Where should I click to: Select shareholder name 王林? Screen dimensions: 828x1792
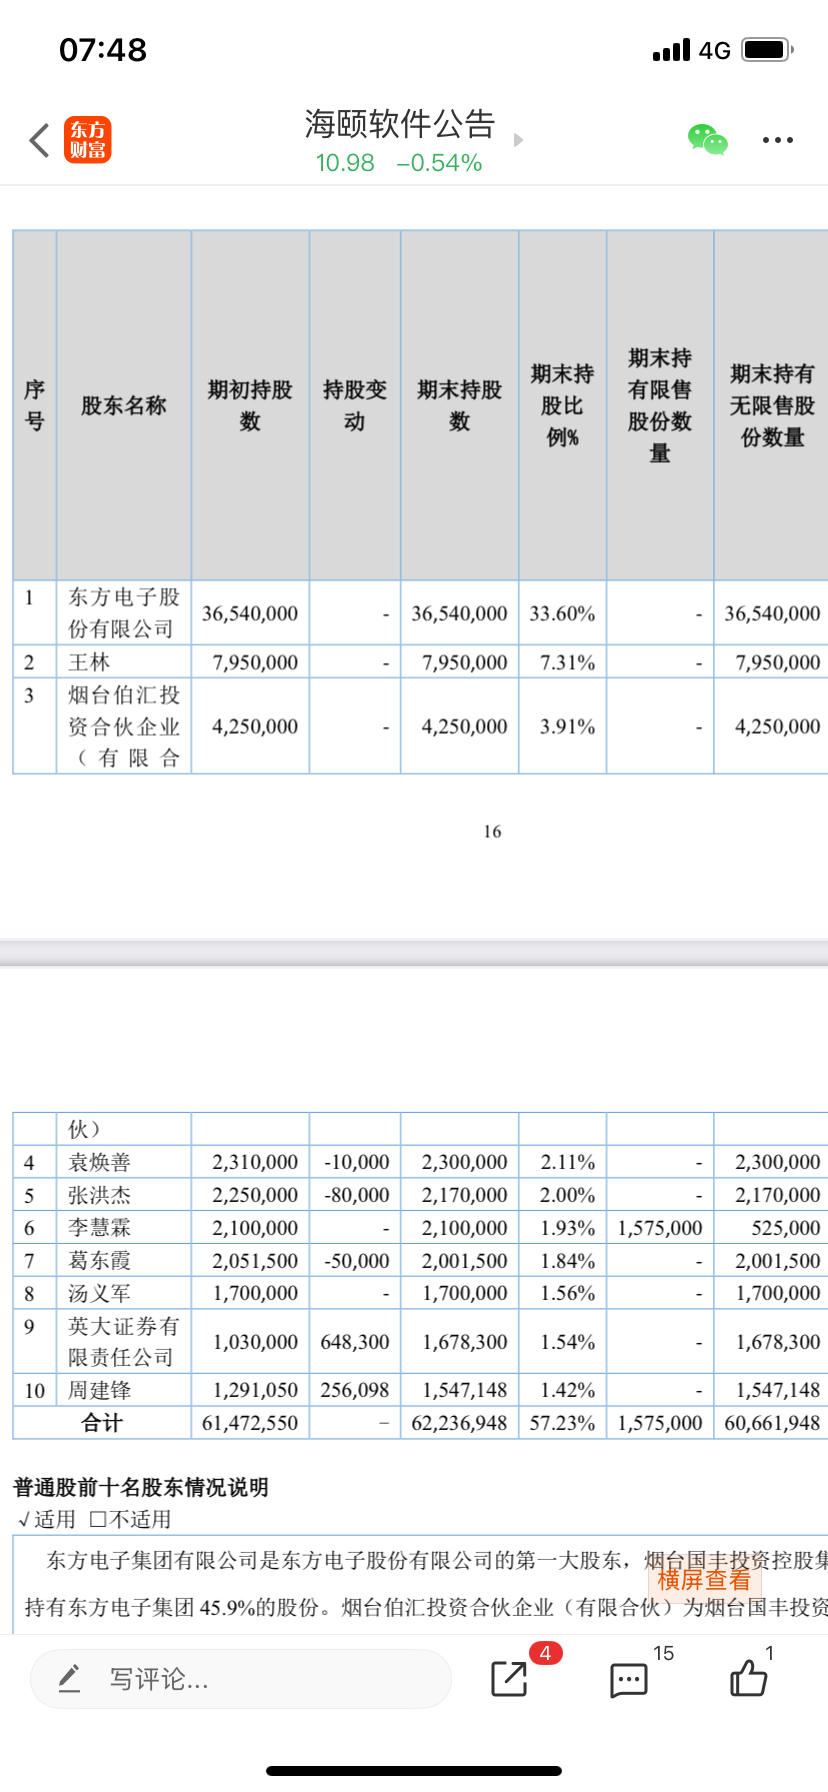pyautogui.click(x=89, y=662)
